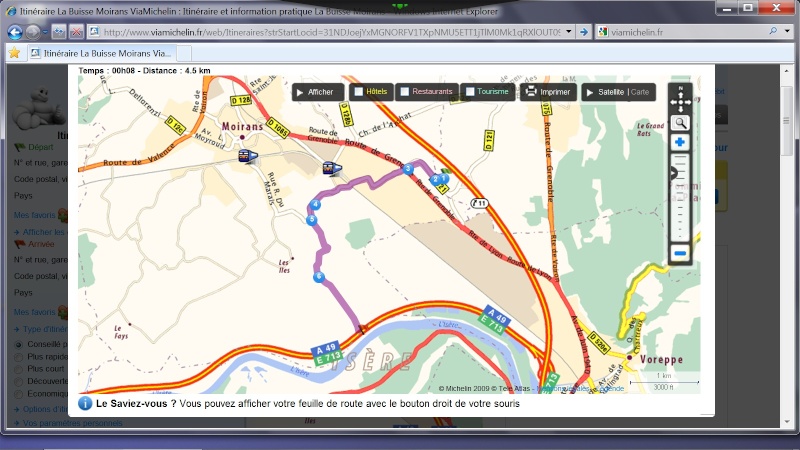Screen dimensions: 800x450
Task: Click the page icon in the address bar
Action: click(x=94, y=32)
